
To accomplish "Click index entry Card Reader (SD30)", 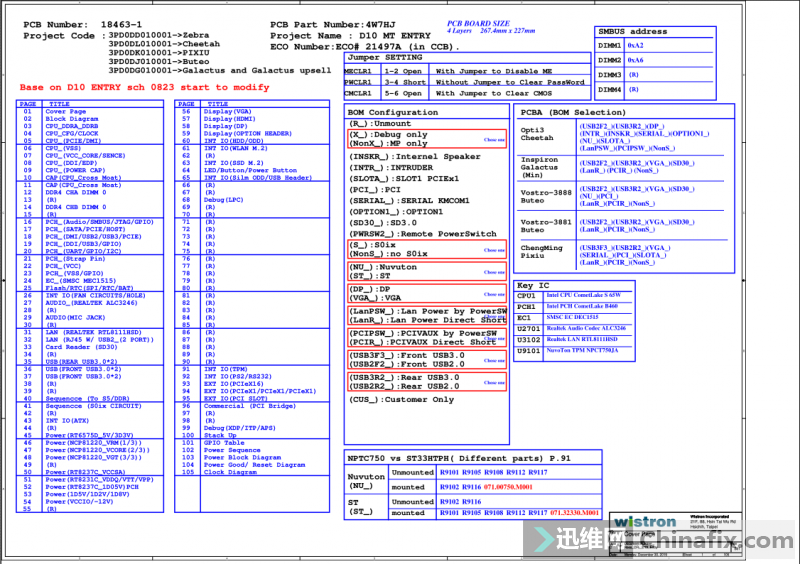I will click(x=81, y=347).
